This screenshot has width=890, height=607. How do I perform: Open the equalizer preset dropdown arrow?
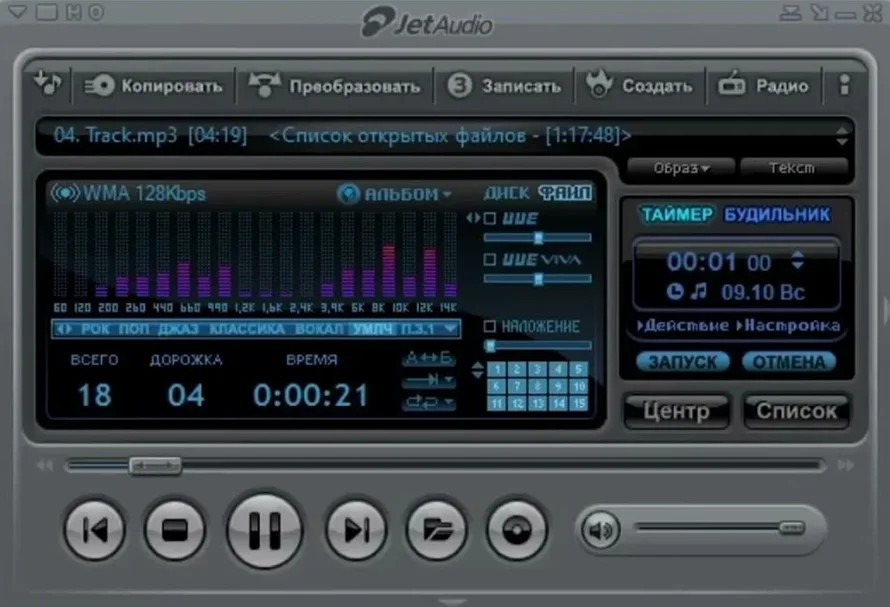point(451,328)
